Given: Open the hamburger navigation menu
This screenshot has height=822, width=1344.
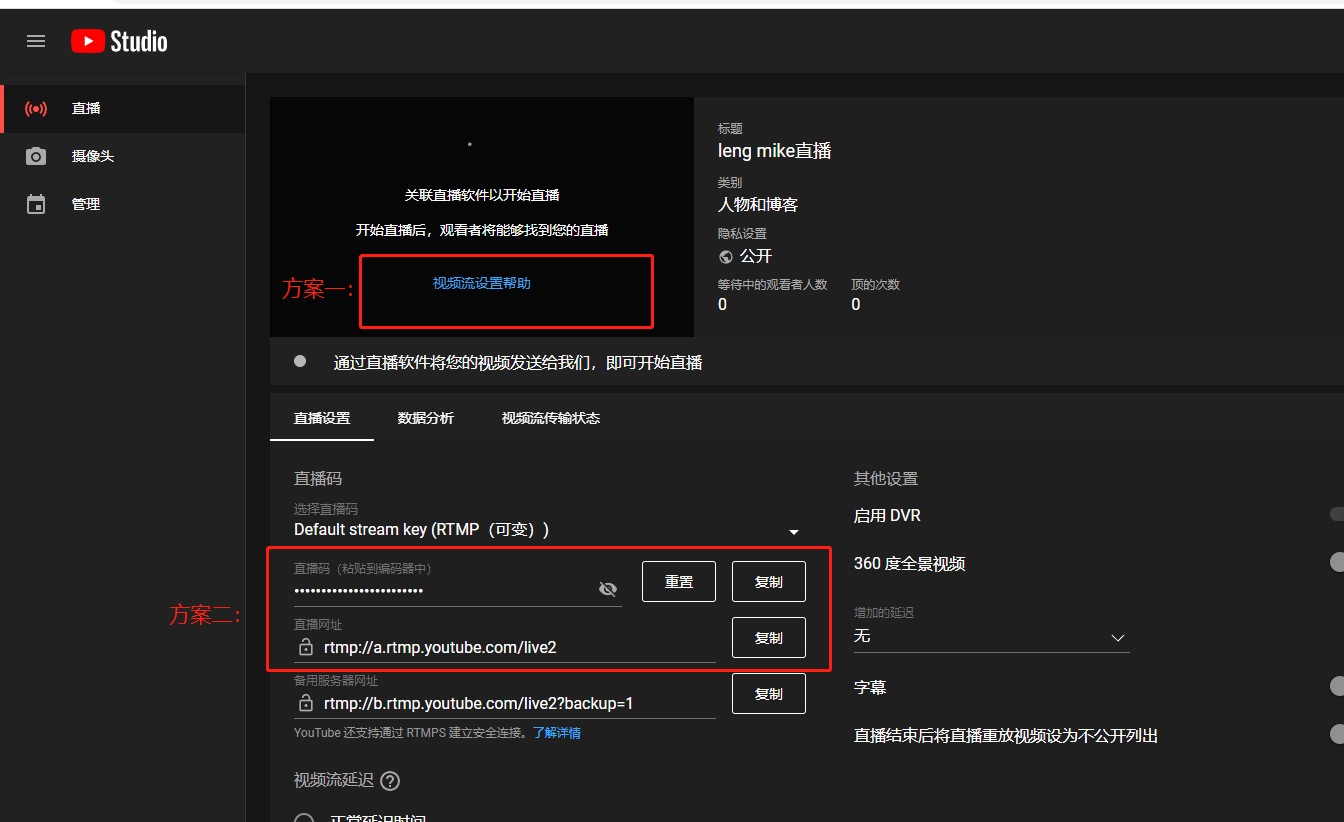Looking at the screenshot, I should tap(36, 41).
